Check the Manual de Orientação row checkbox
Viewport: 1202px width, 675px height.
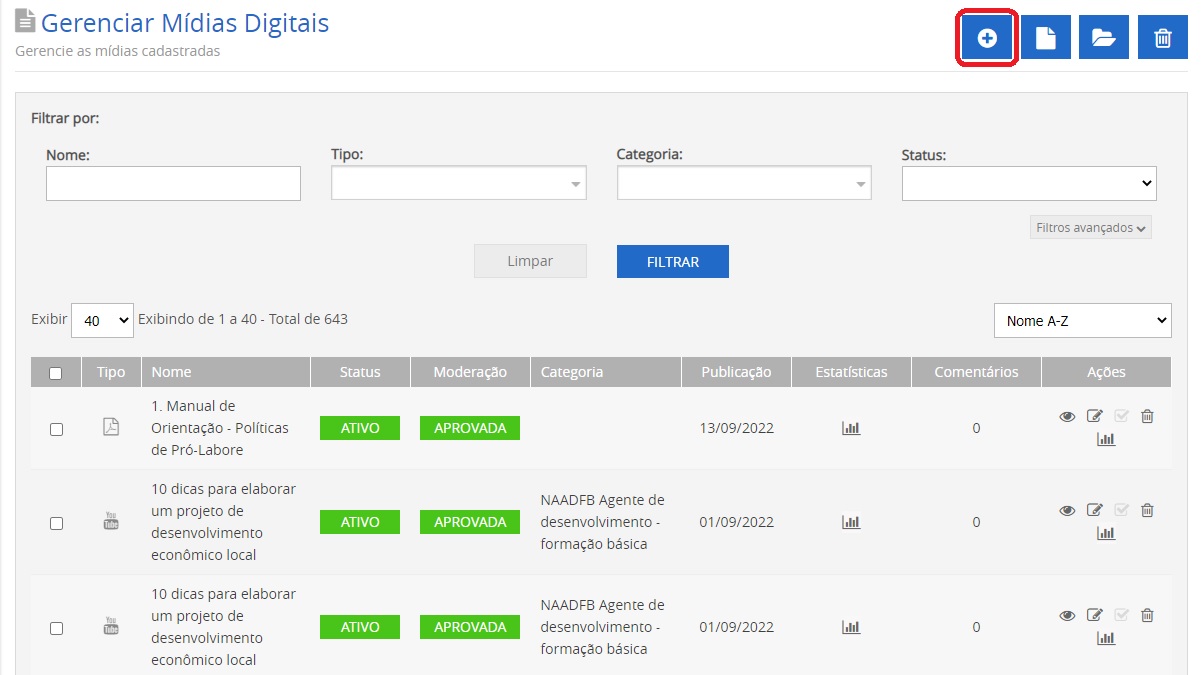[56, 429]
